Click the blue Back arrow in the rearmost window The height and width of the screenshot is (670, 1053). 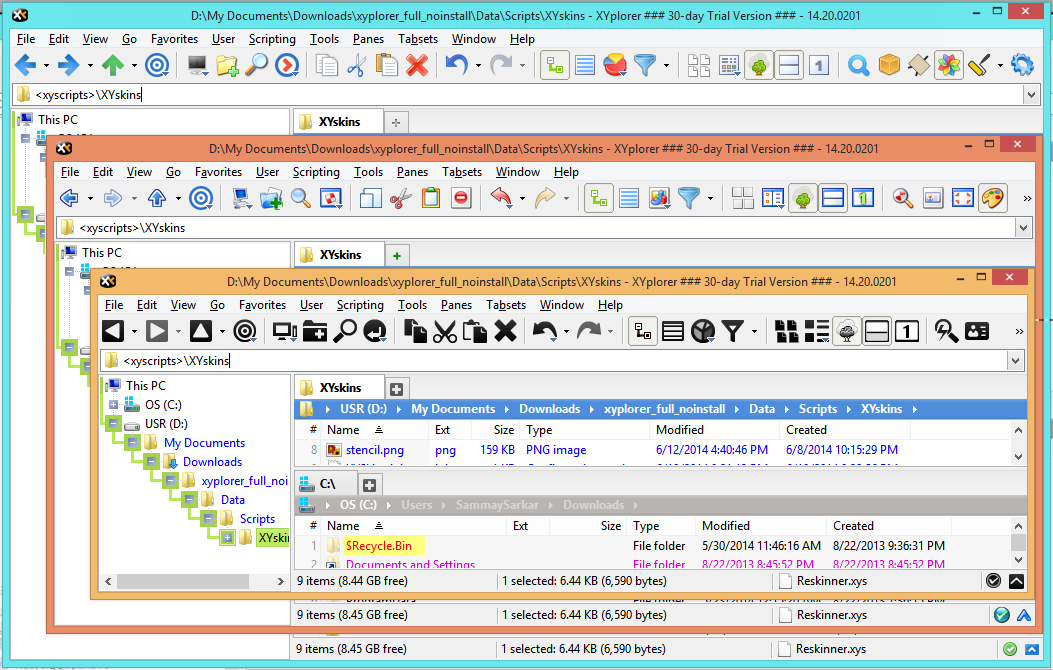tap(25, 66)
